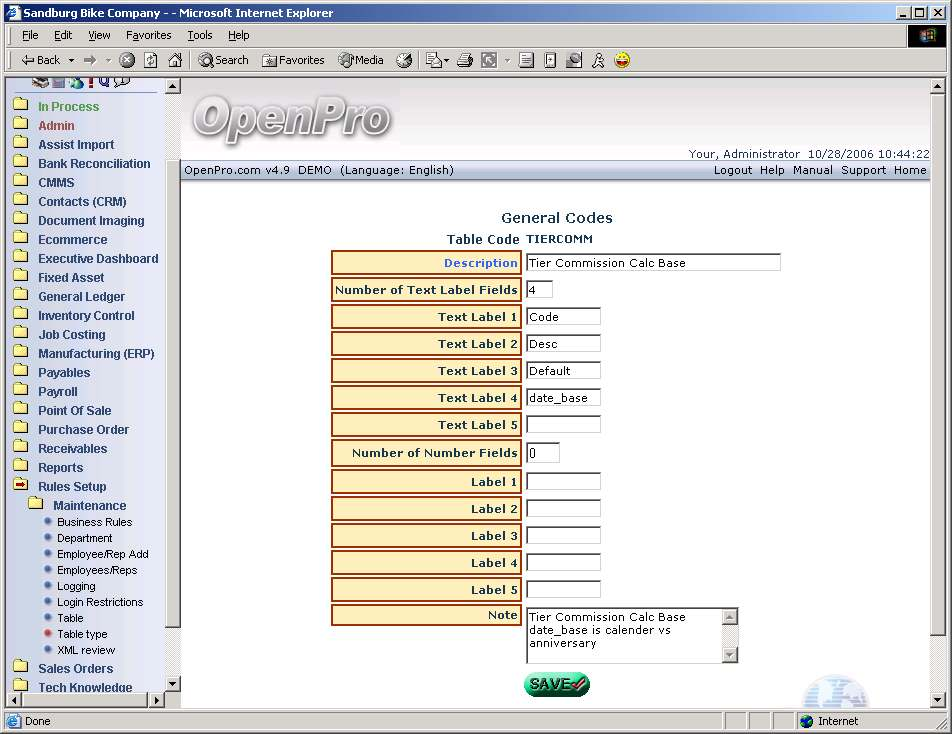Click the red exclamation sidebar icon
Viewport: 952px width, 734px height.
coord(91,83)
